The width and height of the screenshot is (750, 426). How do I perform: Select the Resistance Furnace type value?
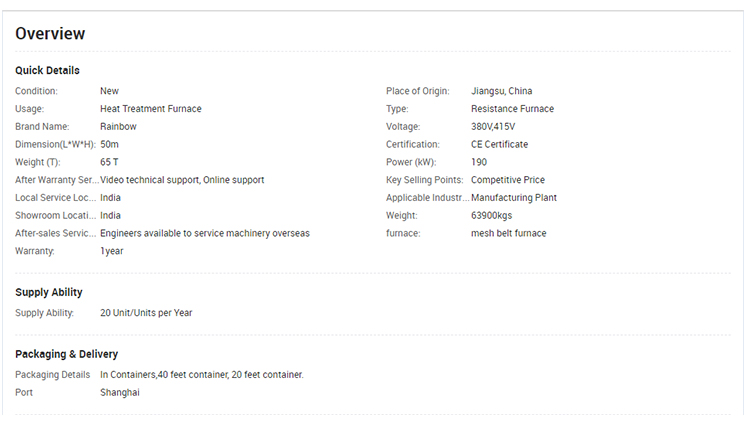[x=512, y=109]
